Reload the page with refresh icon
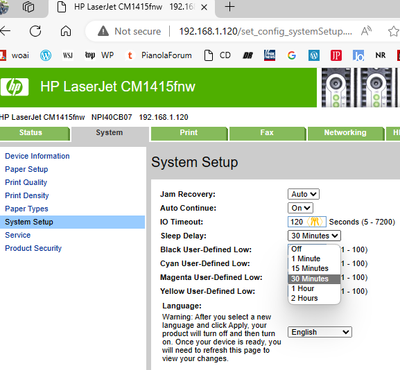The image size is (400, 370). [x=35, y=31]
